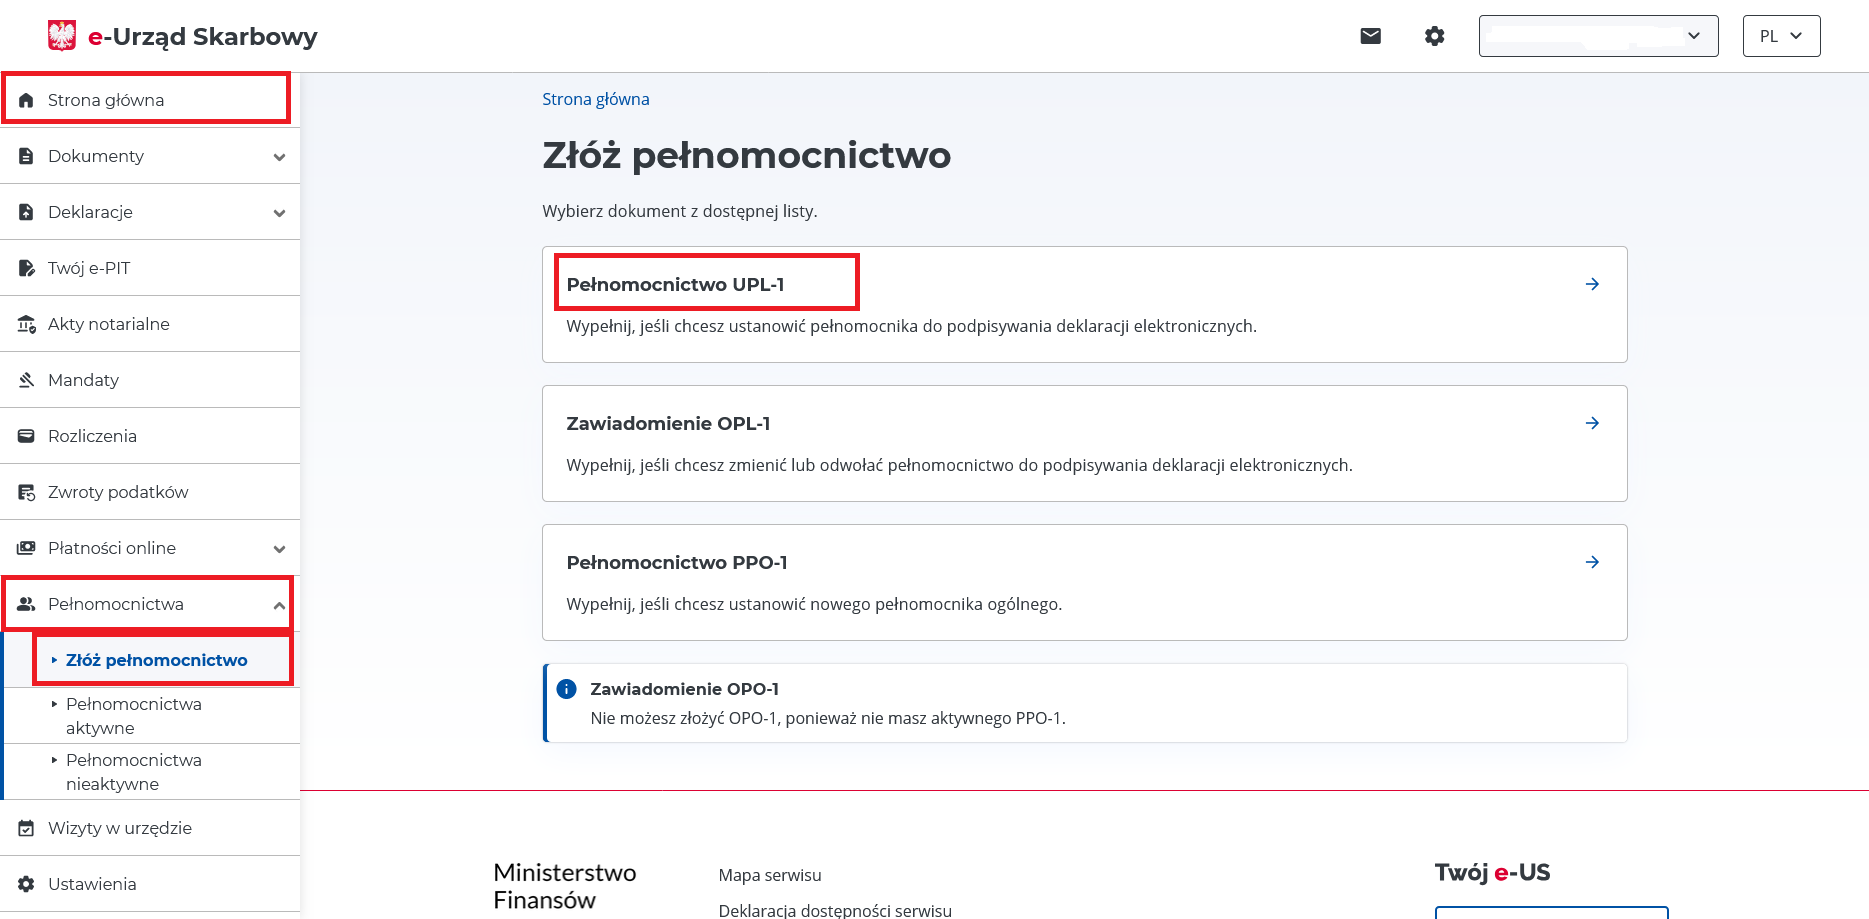Screen dimensions: 1869x919
Task: Click the Akty notarialne bank icon
Action: 27,324
